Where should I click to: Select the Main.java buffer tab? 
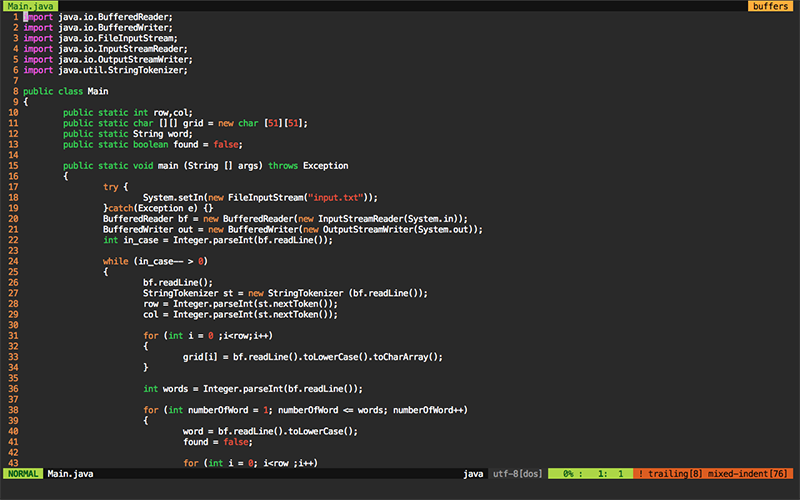tap(30, 6)
